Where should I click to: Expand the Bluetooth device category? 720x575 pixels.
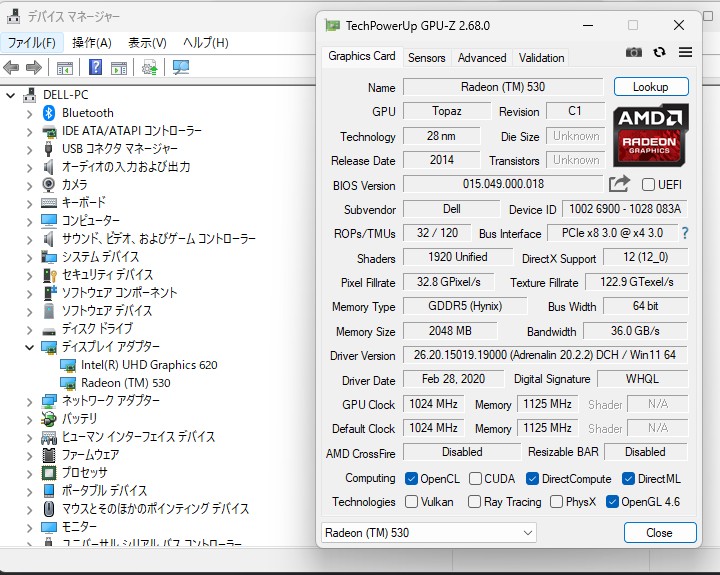click(29, 113)
